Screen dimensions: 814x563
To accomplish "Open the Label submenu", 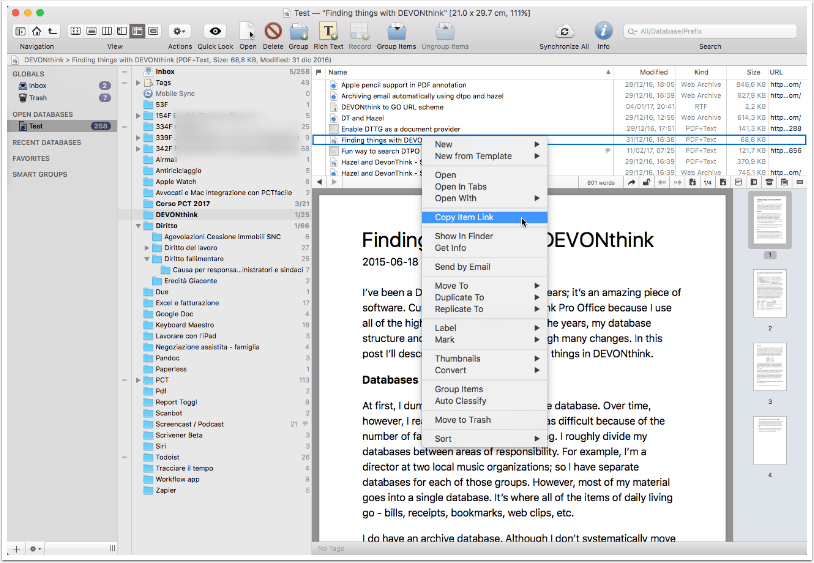I will [x=484, y=328].
